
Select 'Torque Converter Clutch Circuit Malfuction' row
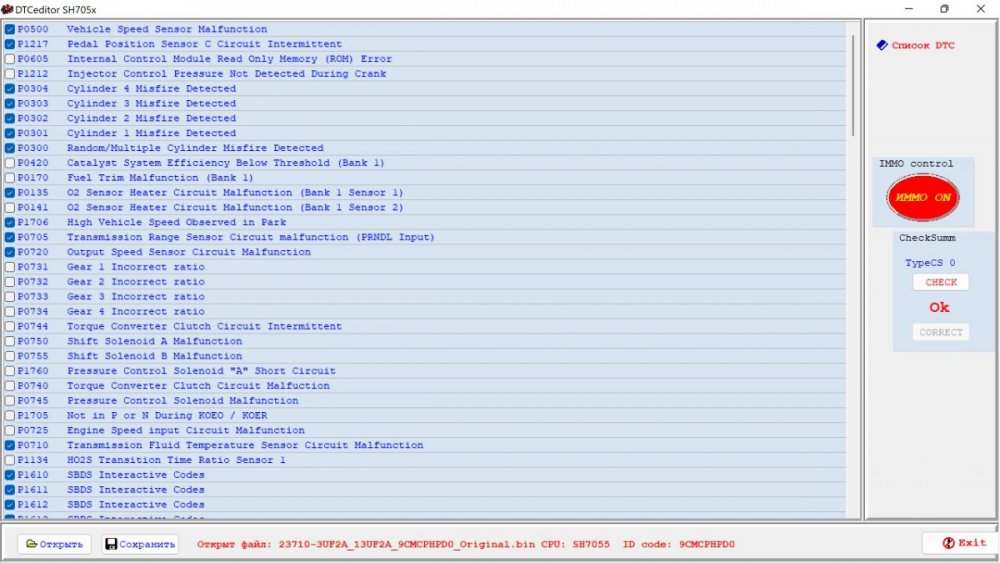pyautogui.click(x=424, y=386)
